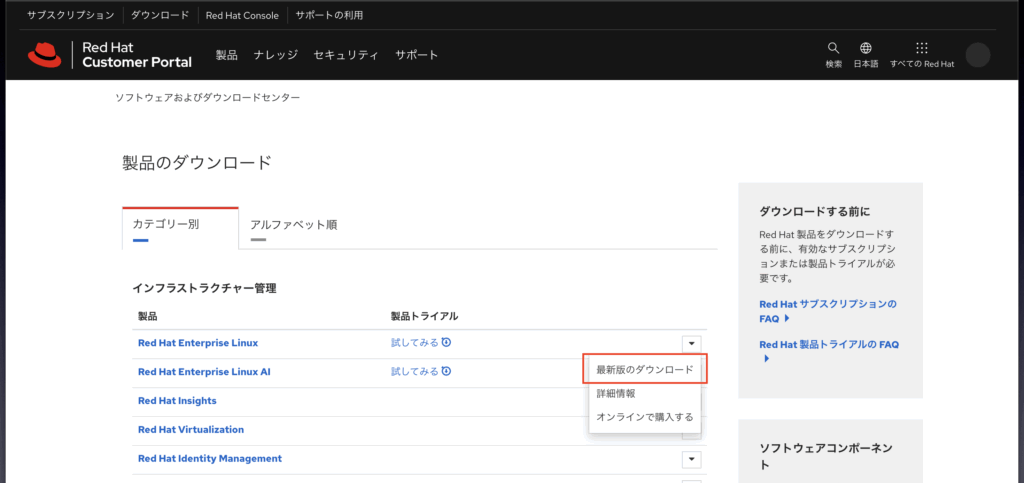1024x483 pixels.
Task: Open the 製品 navigation menu
Action: [226, 55]
